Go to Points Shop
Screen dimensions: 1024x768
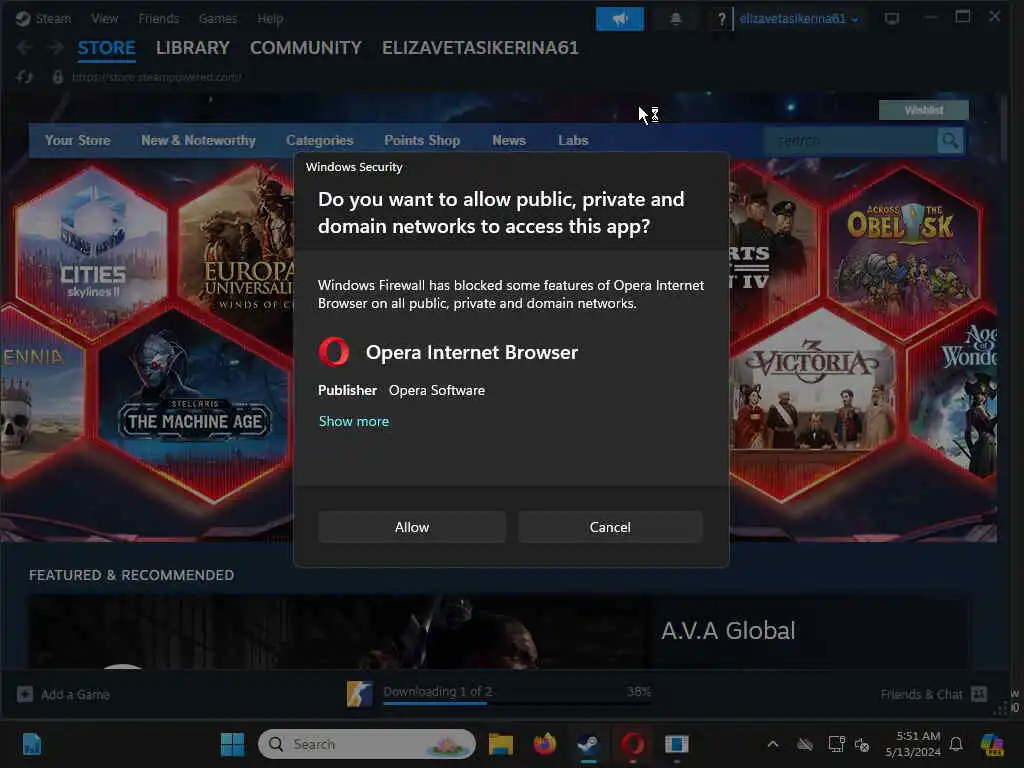(422, 140)
